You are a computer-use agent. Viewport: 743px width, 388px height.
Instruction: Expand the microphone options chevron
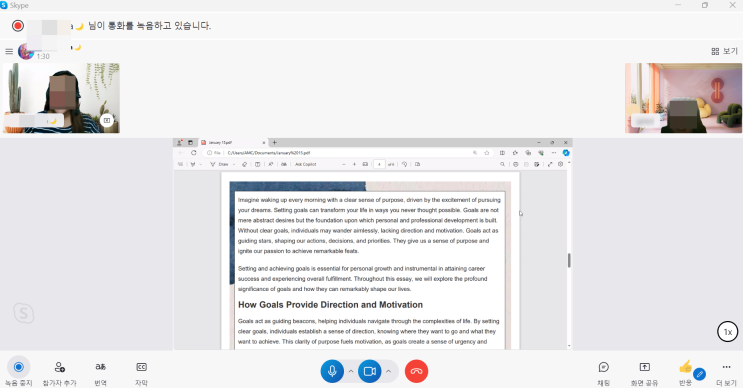point(351,371)
